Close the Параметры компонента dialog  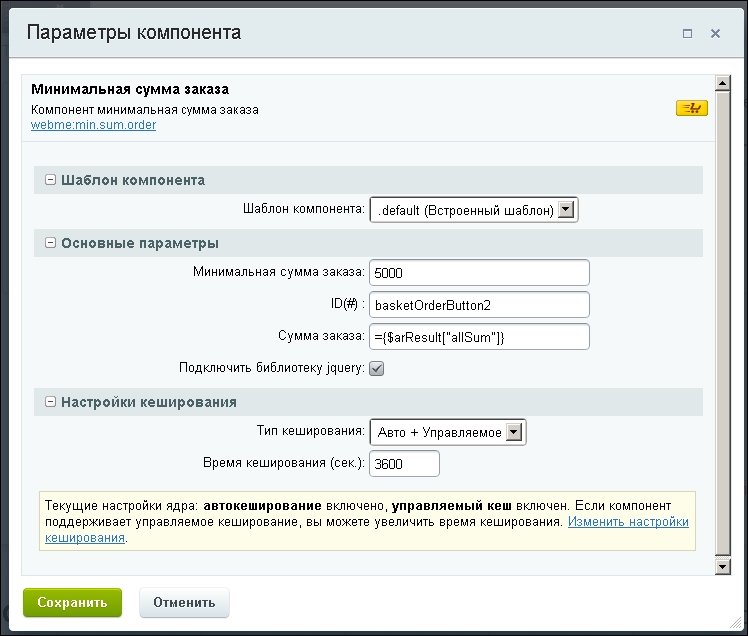pos(715,33)
